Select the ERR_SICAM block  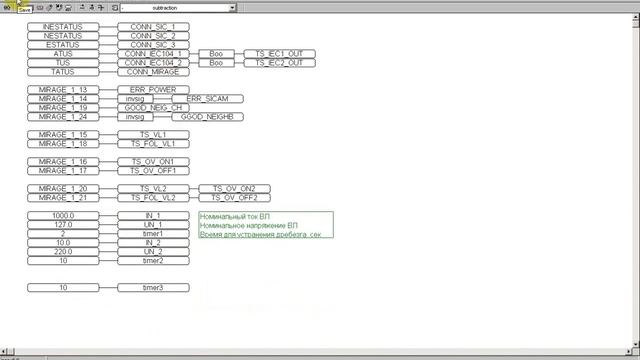click(207, 99)
